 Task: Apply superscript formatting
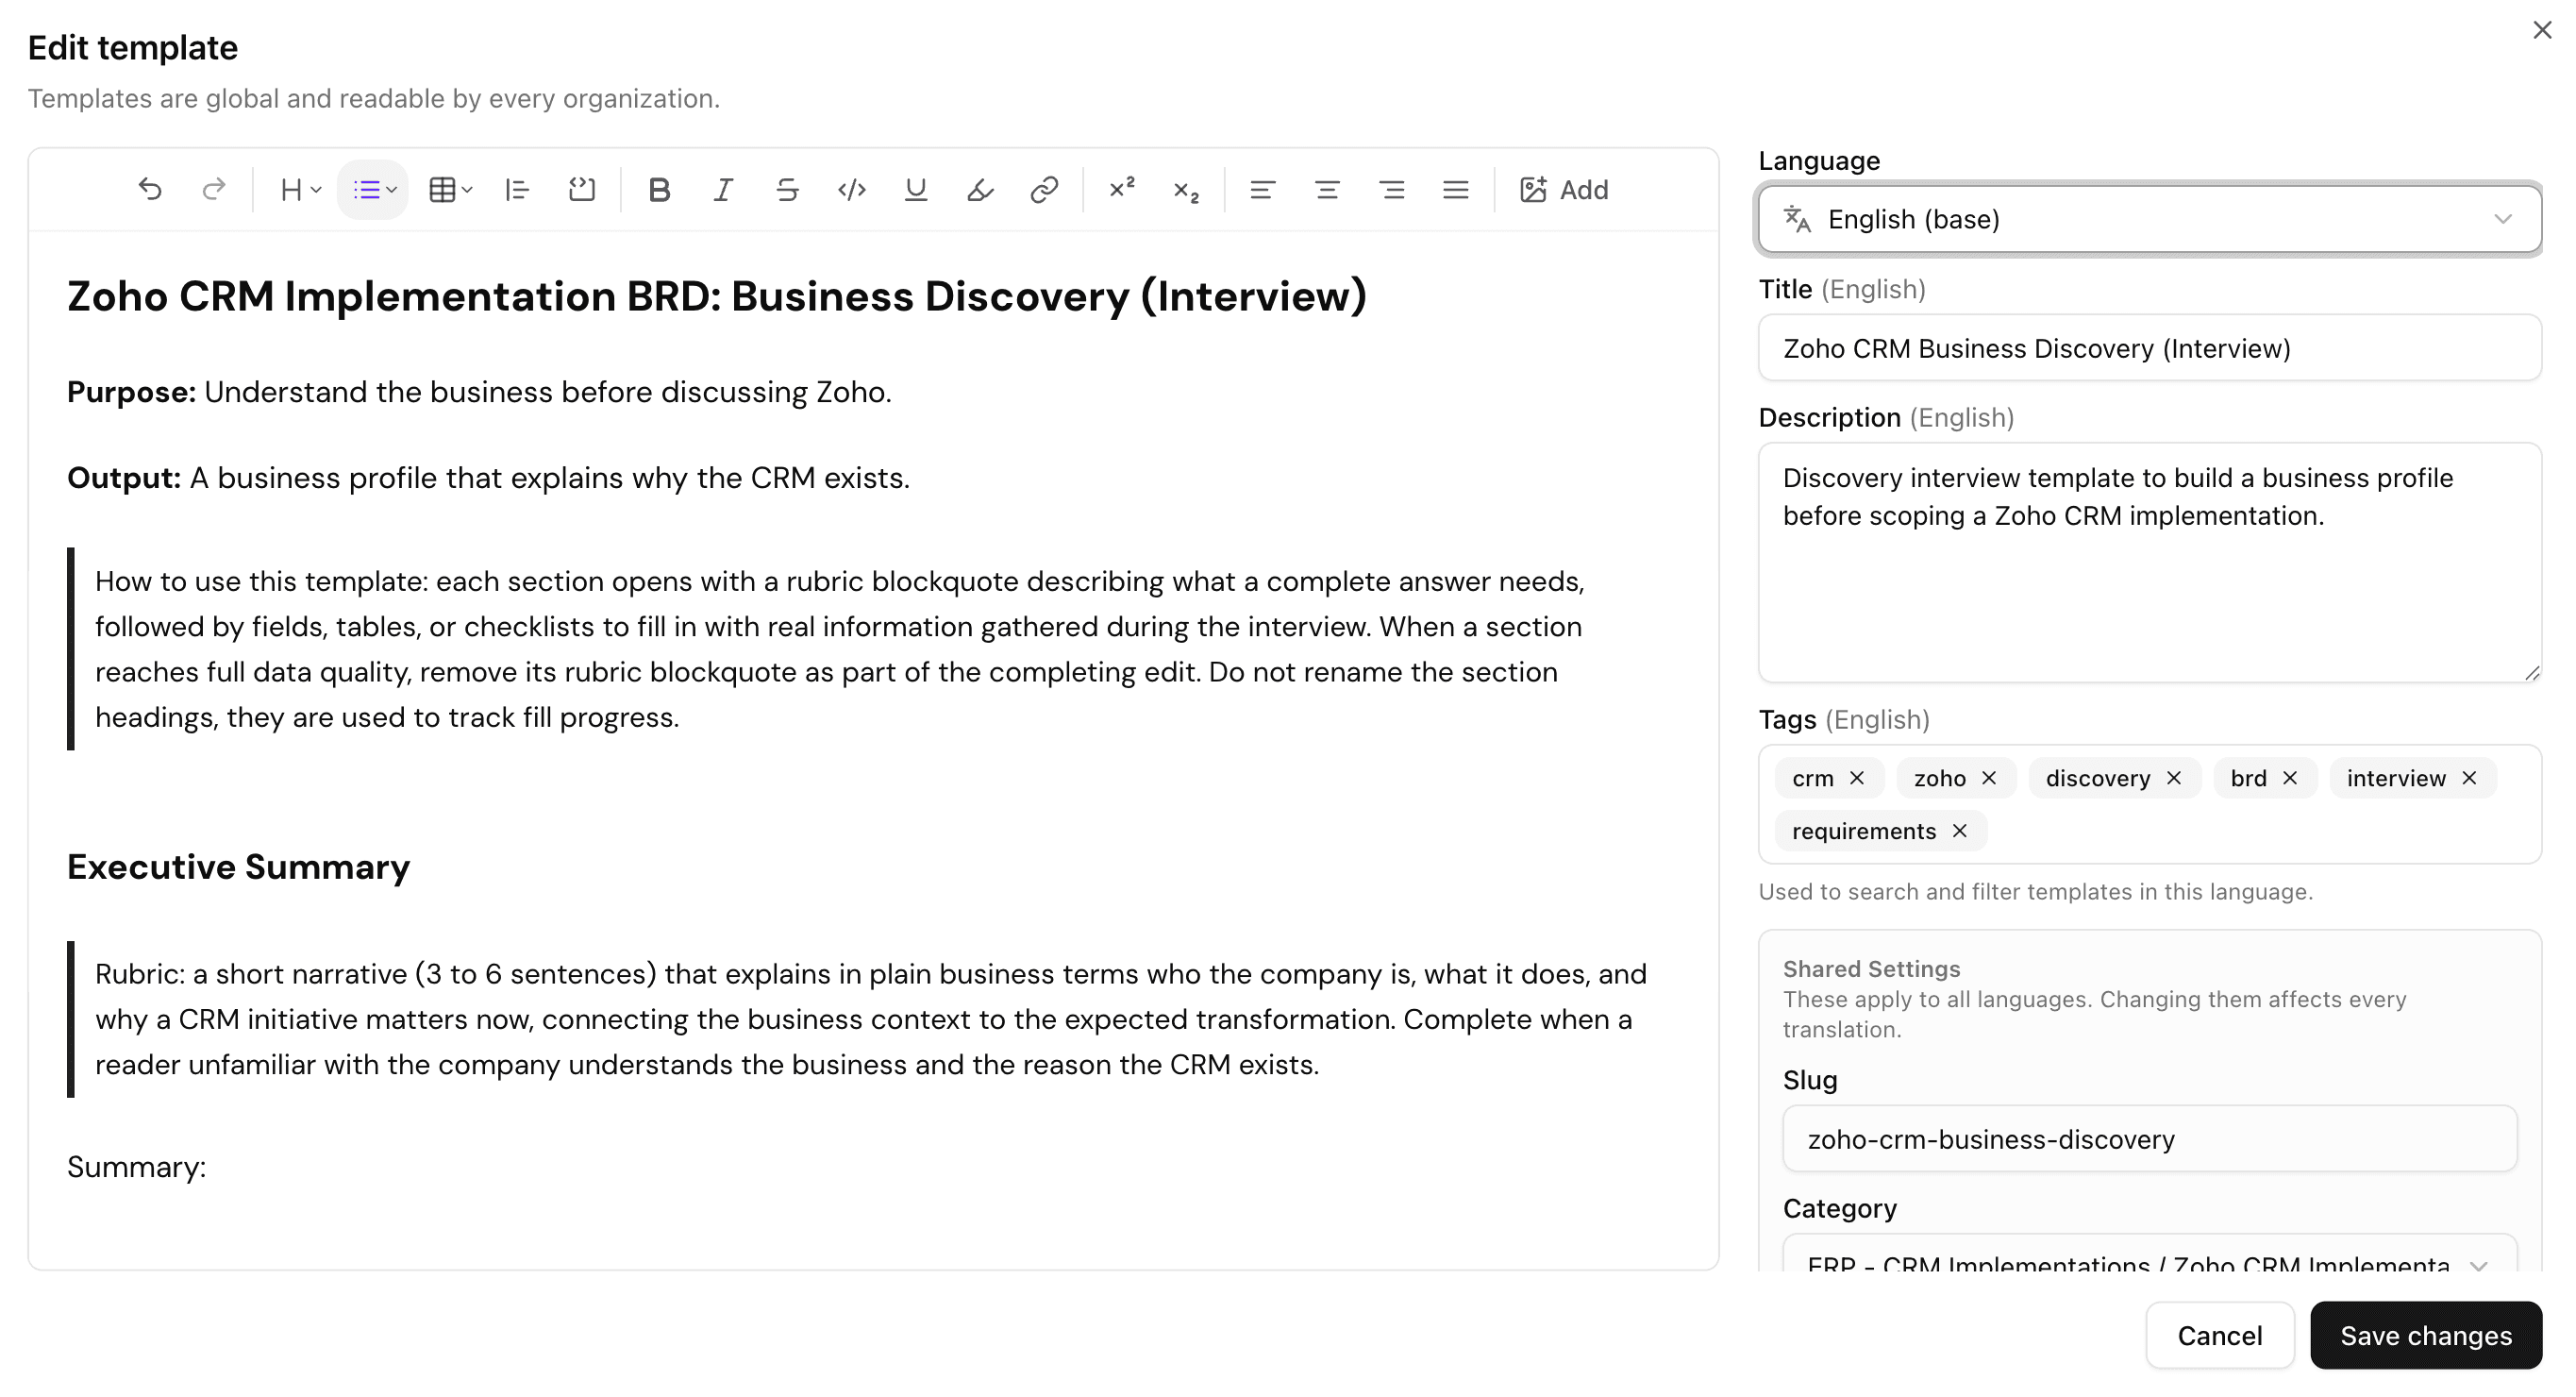[1121, 189]
